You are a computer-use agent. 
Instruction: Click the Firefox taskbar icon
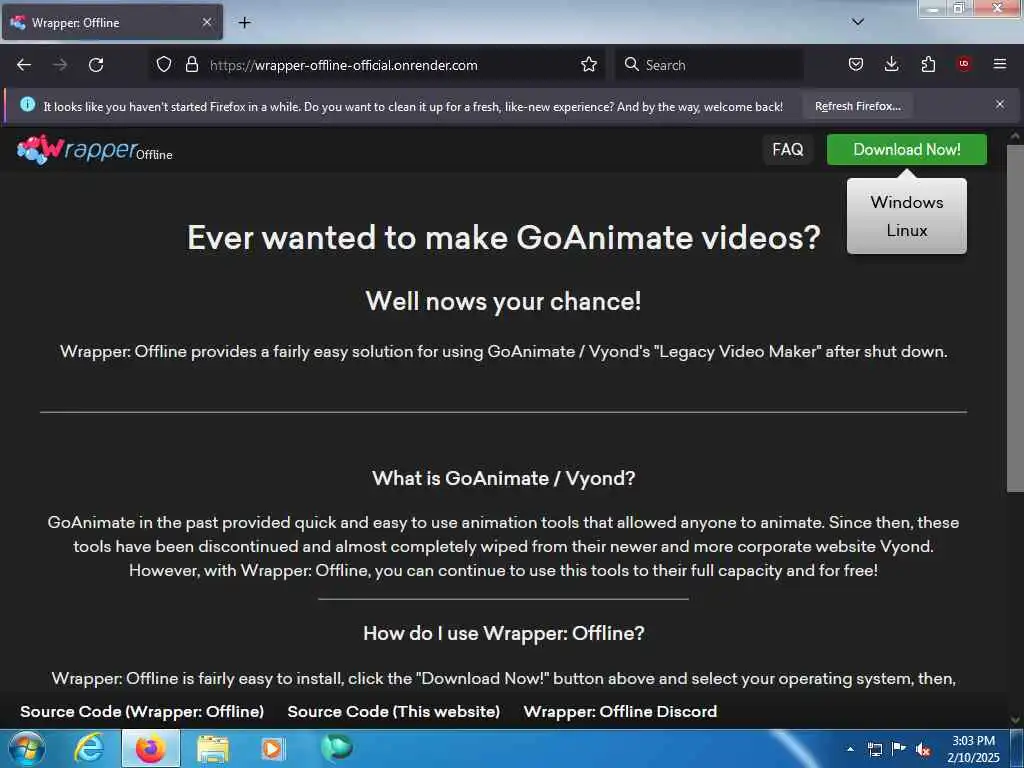[150, 748]
